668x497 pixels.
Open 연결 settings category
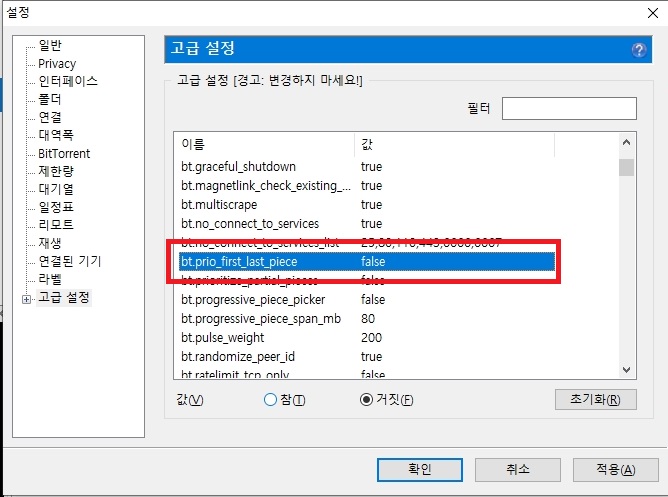50,117
